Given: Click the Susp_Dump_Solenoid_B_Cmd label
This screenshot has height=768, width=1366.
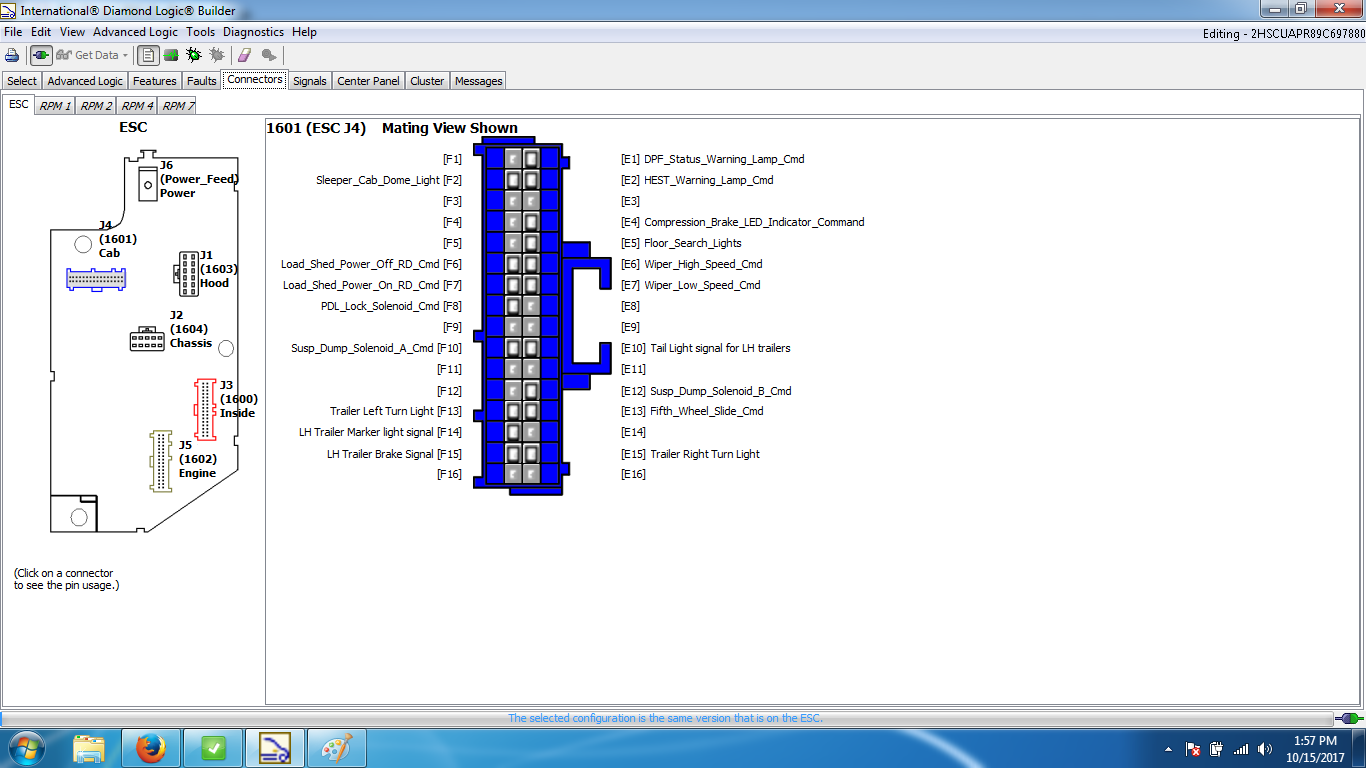Looking at the screenshot, I should tap(721, 391).
